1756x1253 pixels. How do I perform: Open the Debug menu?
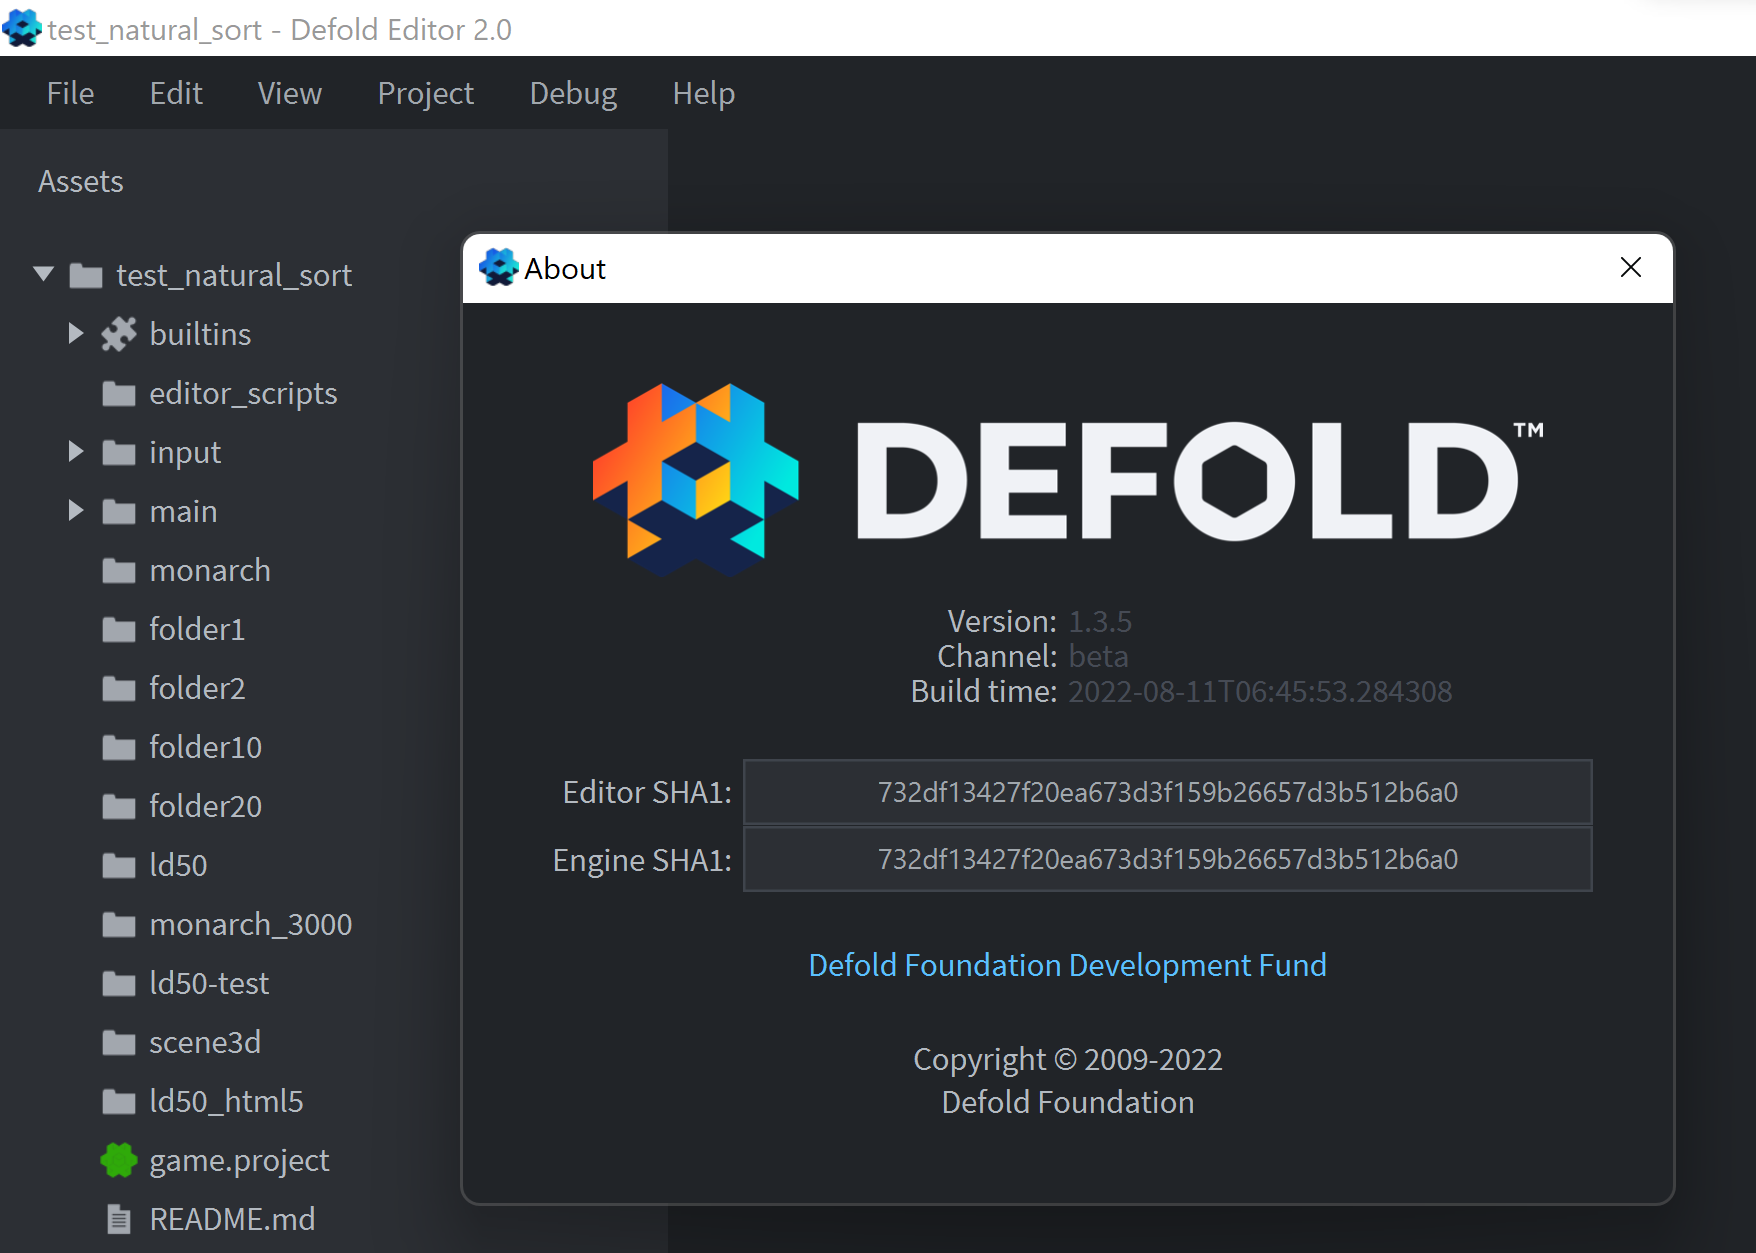(x=572, y=93)
